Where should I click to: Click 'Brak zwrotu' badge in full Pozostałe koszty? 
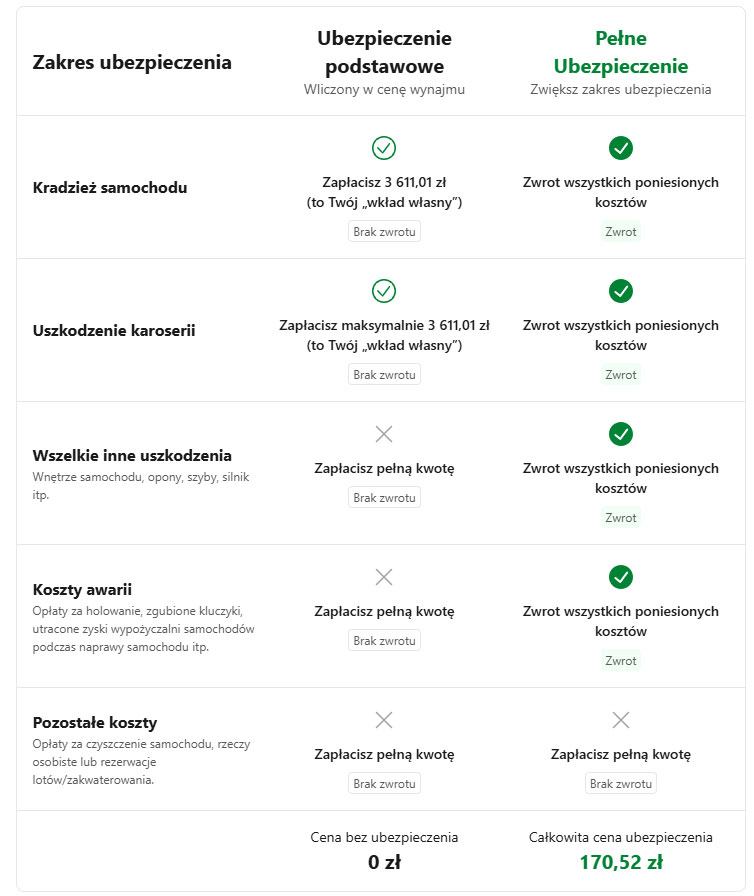pos(620,783)
